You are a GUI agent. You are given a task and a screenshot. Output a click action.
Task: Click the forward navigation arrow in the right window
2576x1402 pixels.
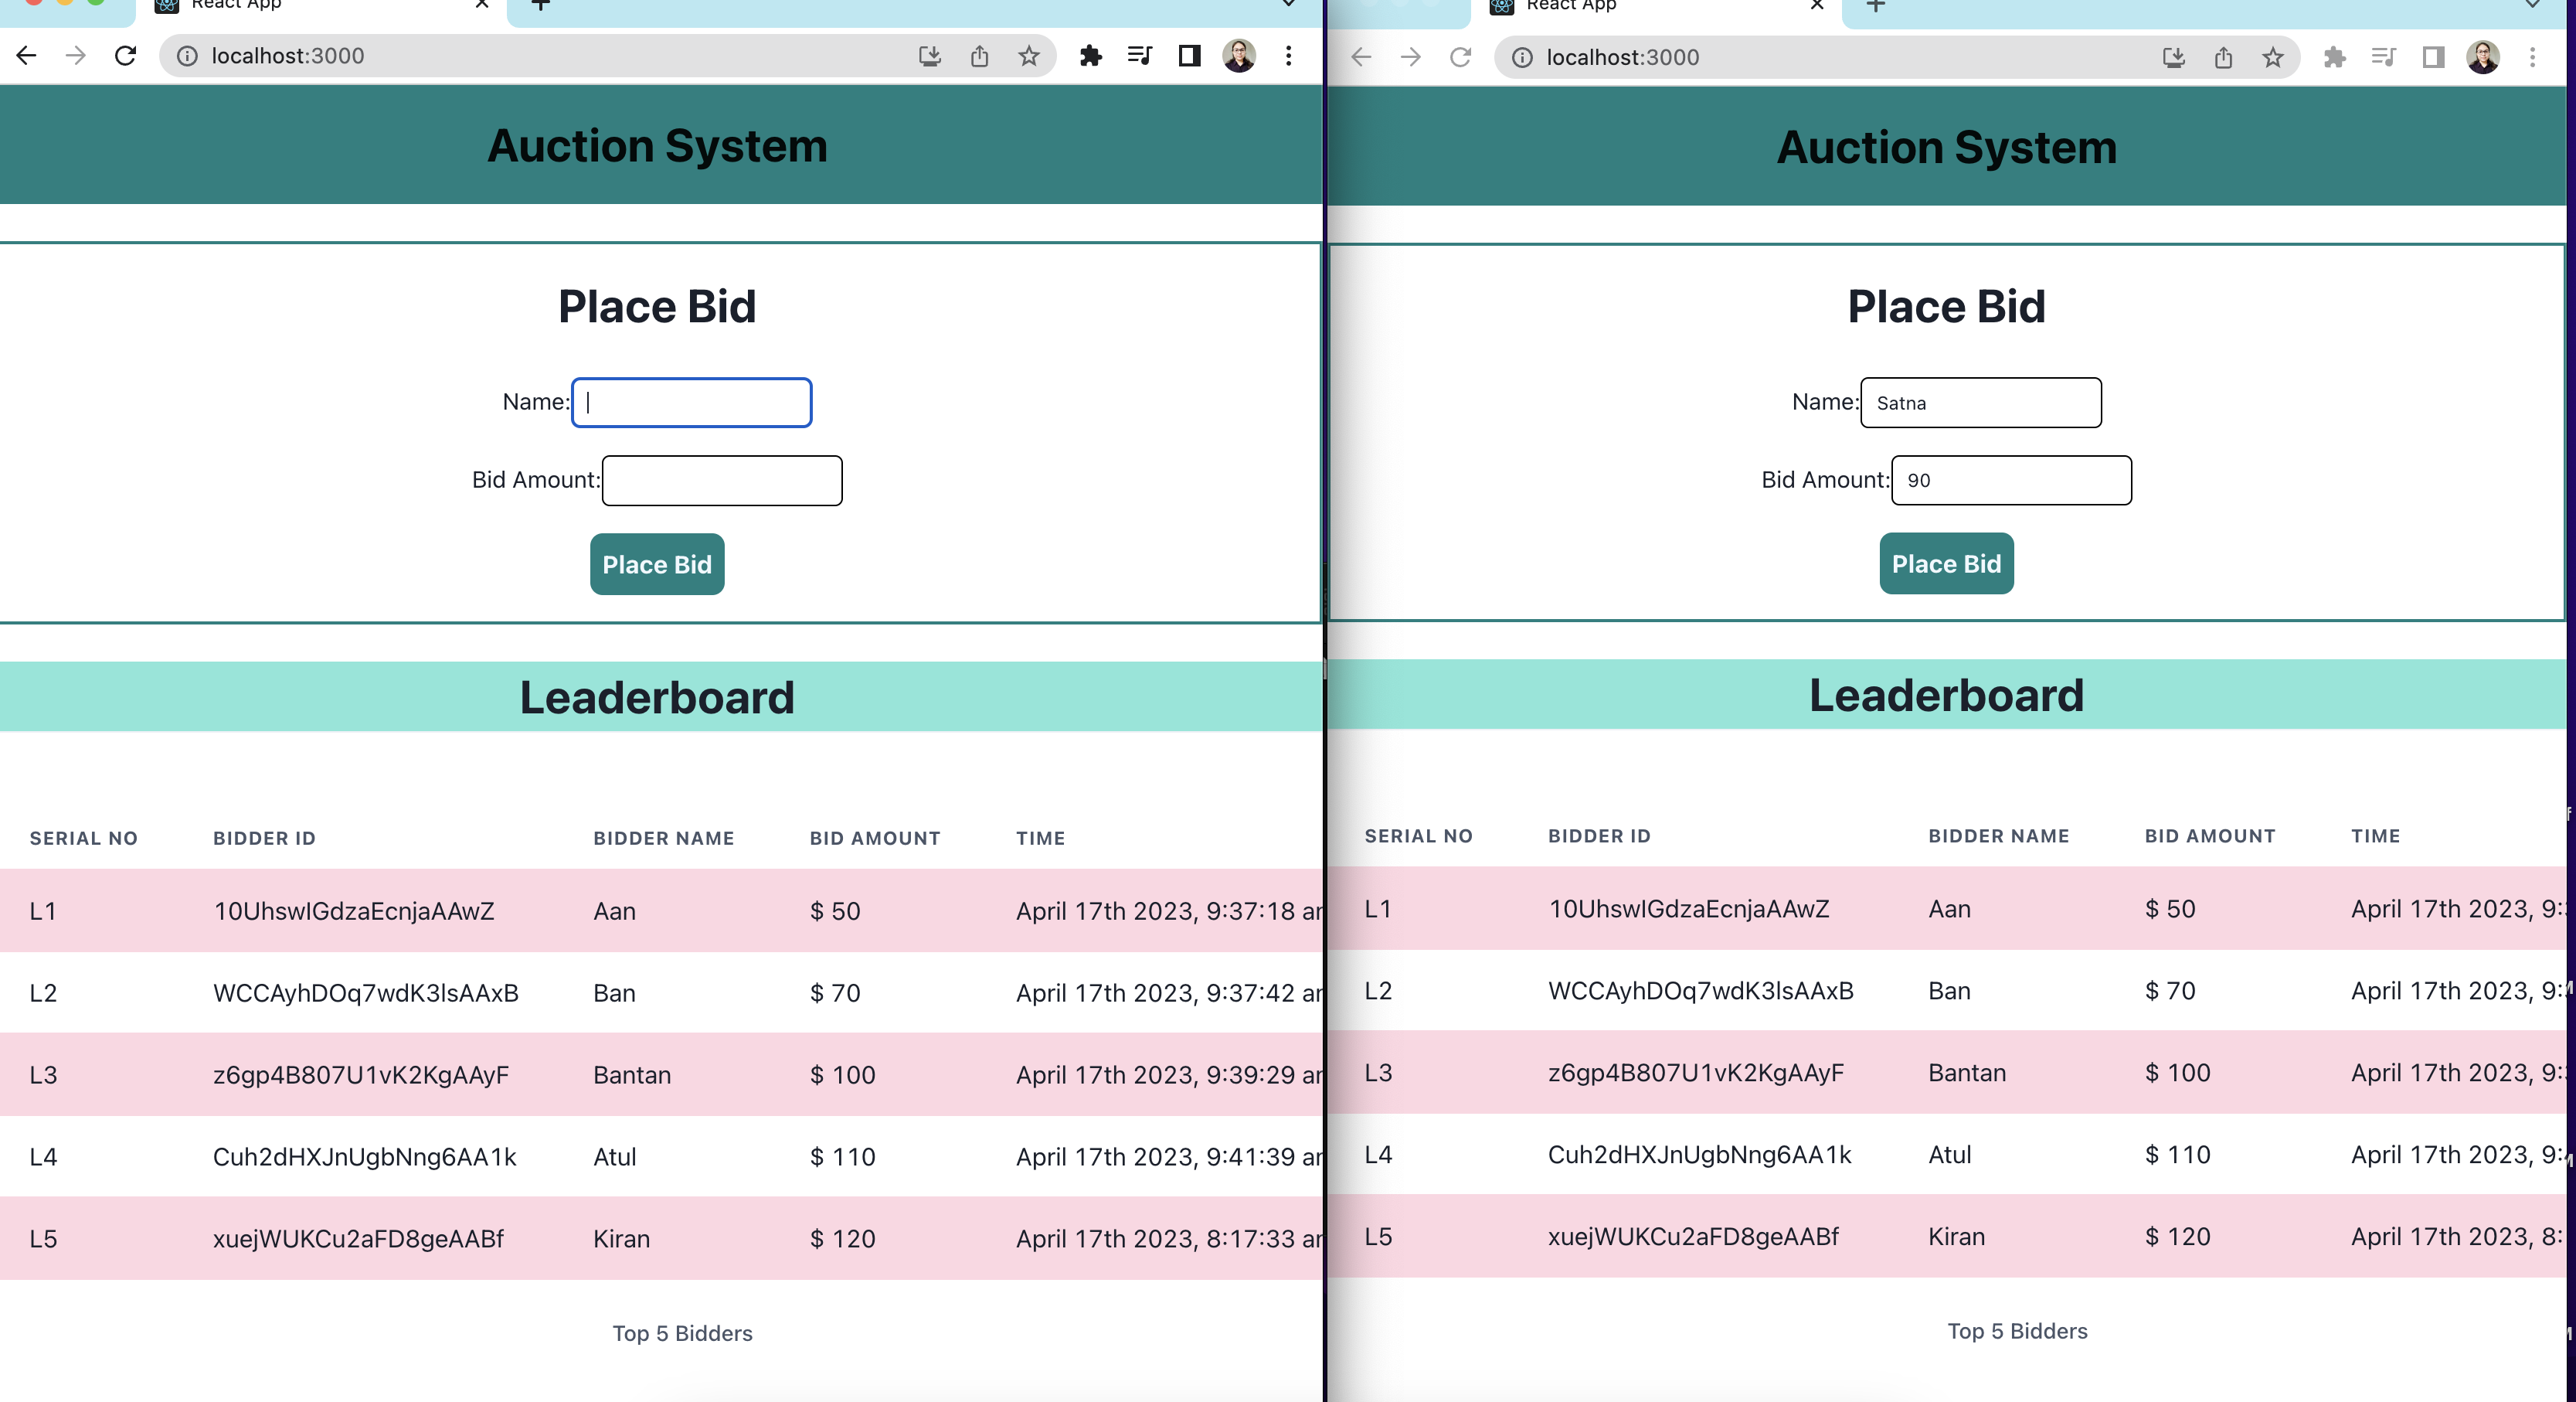click(x=1410, y=57)
